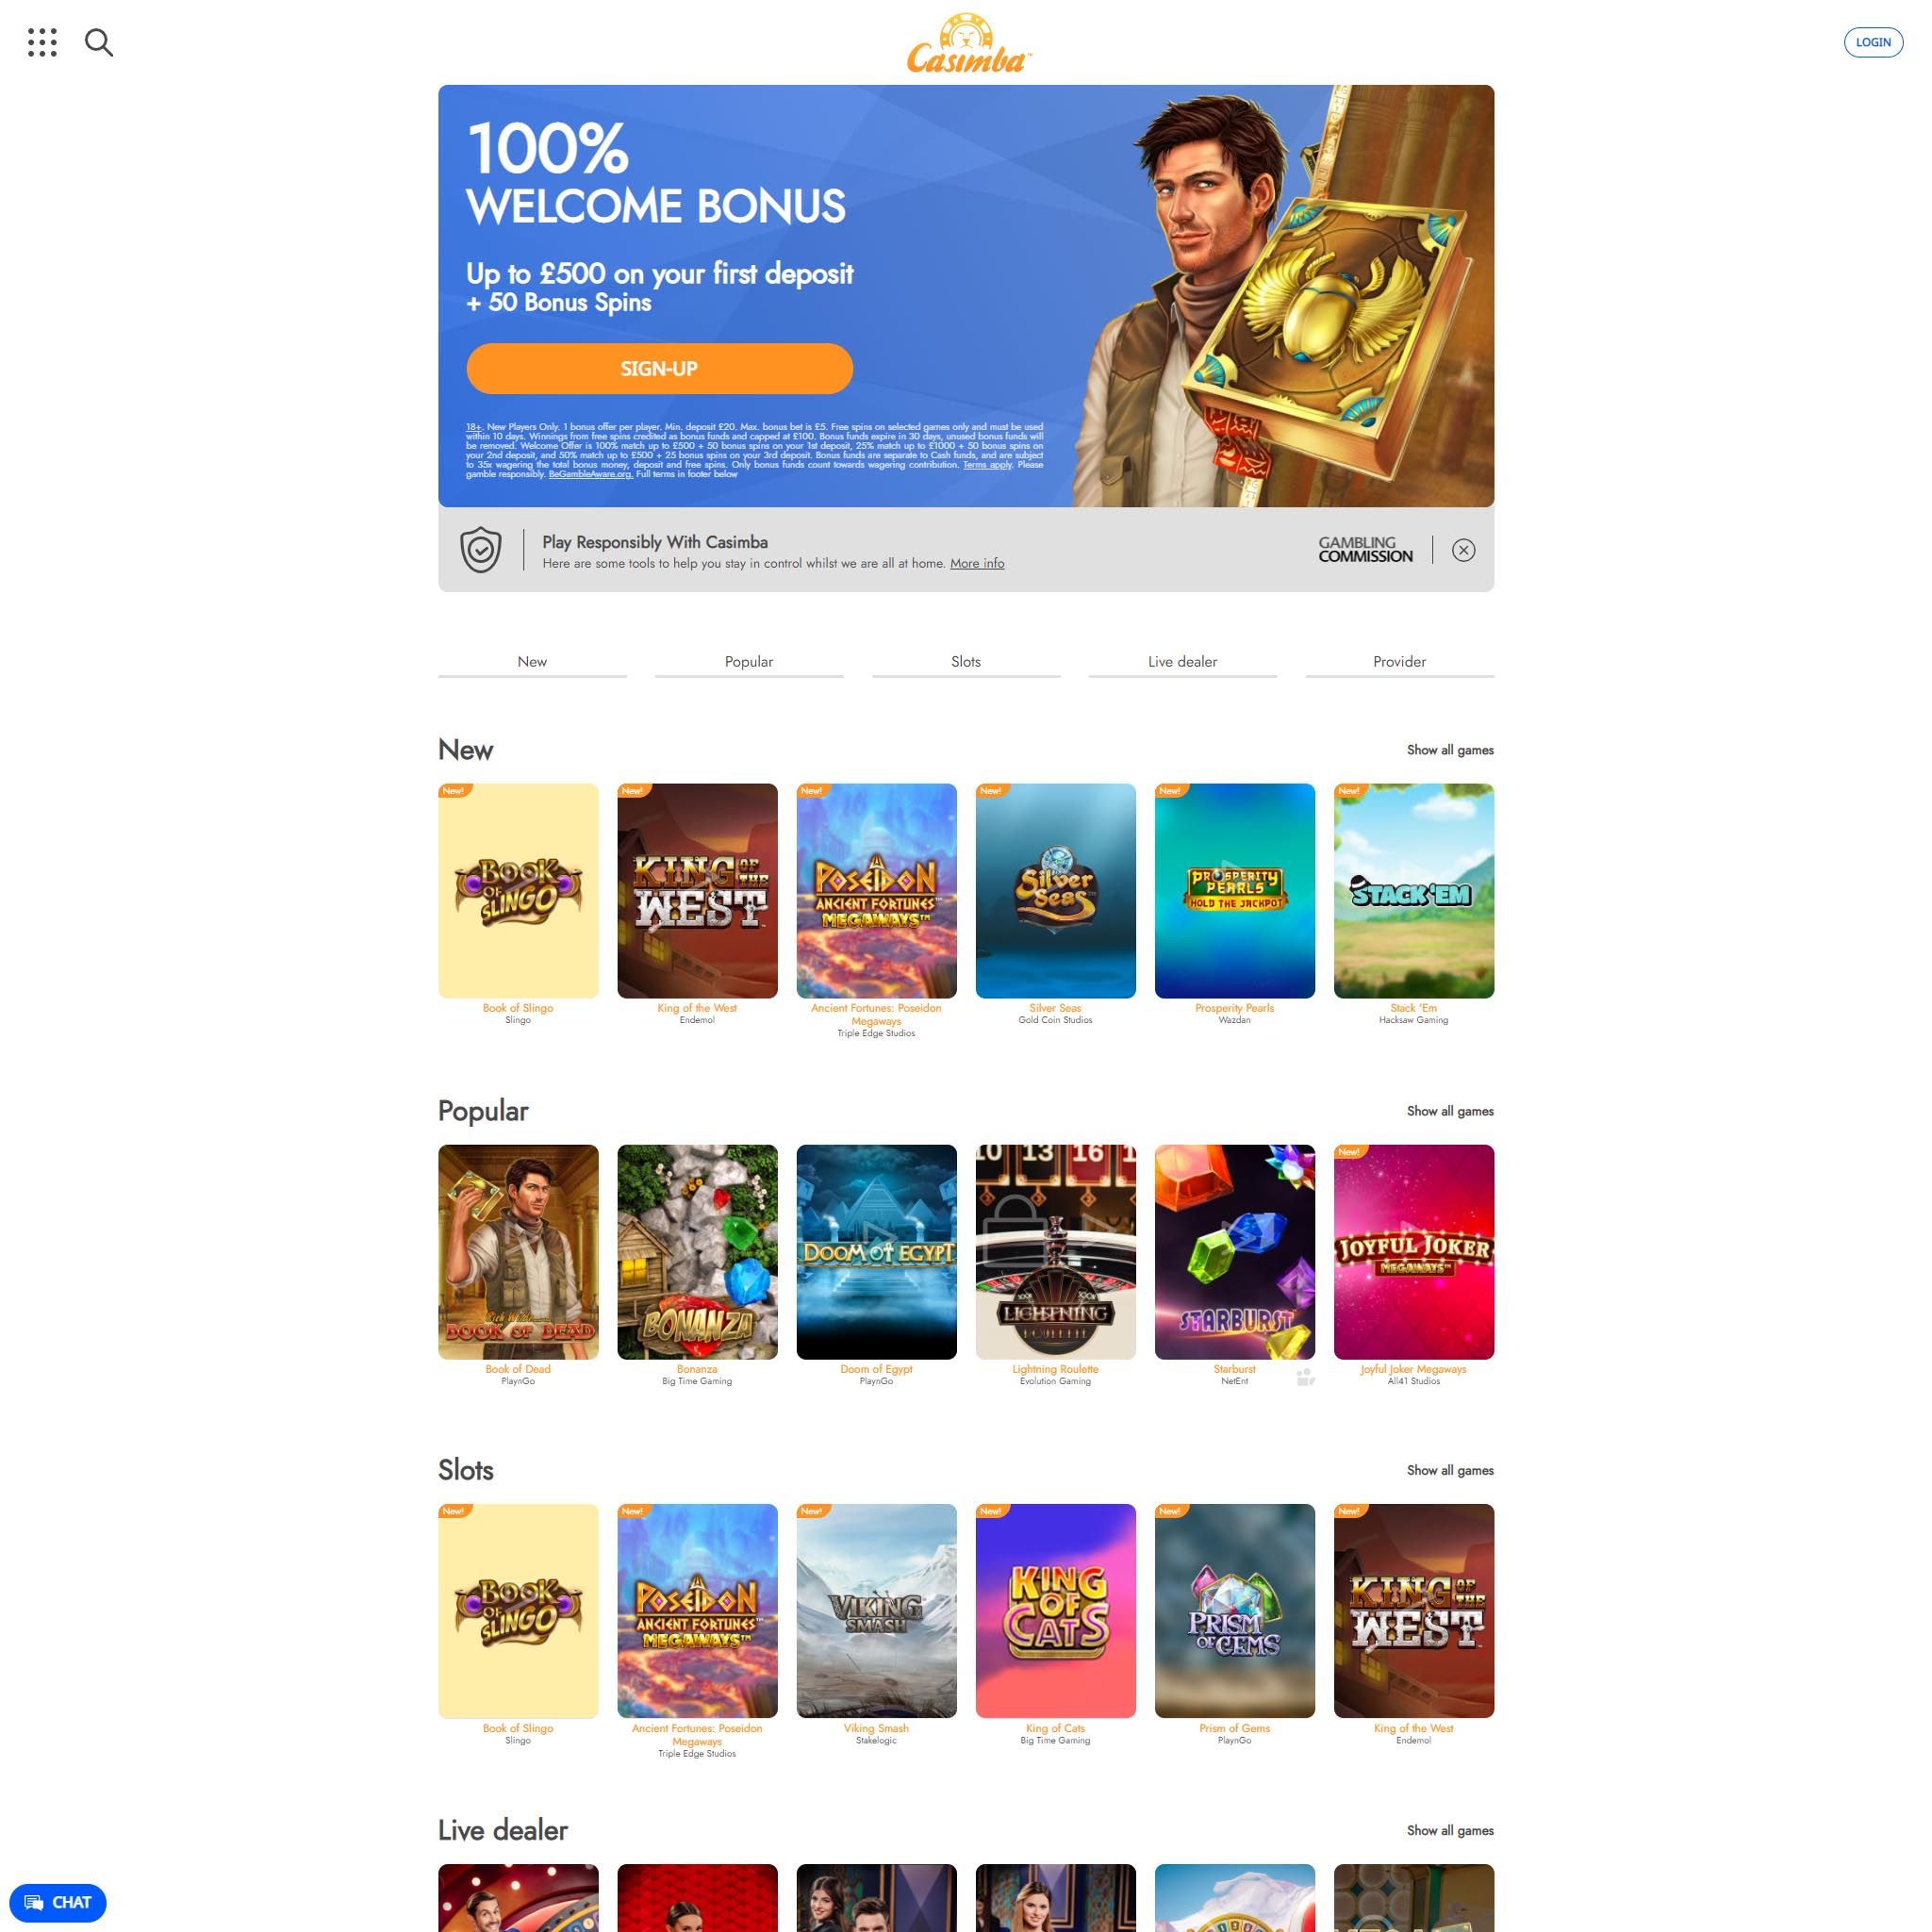Open the Book of Dead game thumbnail

tap(518, 1252)
